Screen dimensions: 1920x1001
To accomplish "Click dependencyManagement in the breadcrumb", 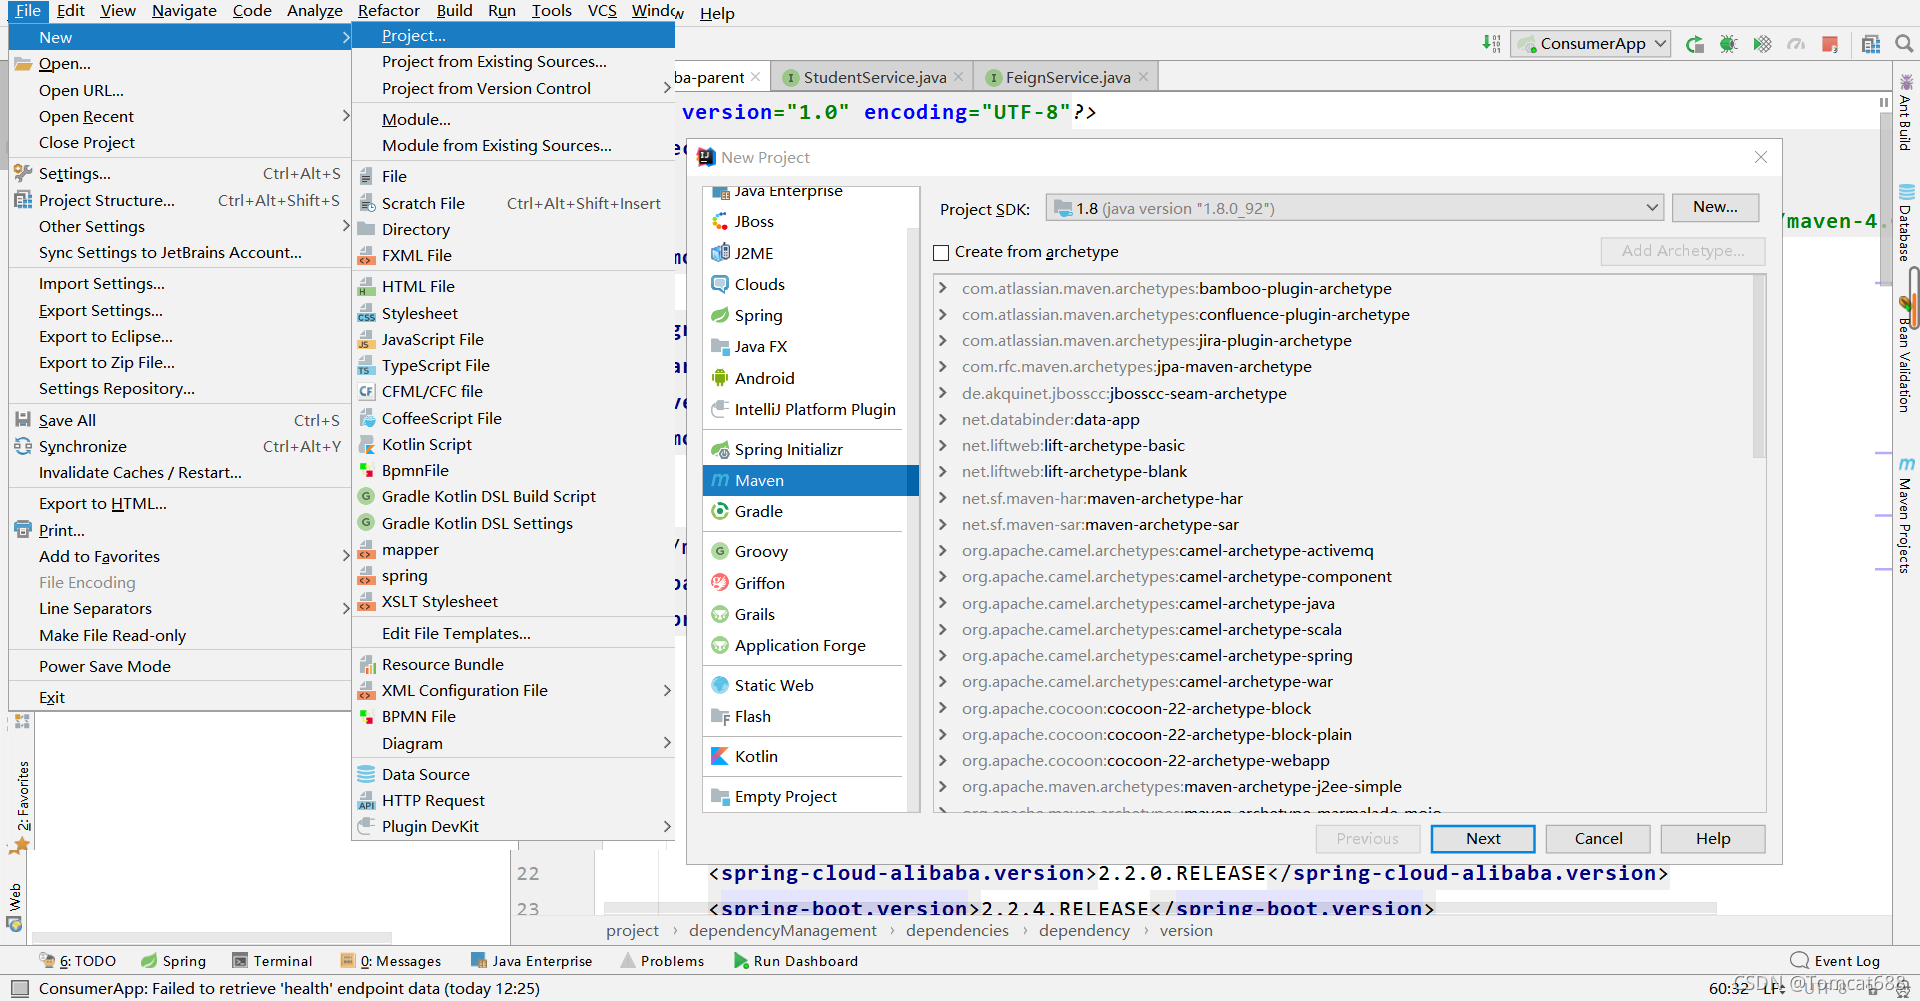I will point(782,930).
